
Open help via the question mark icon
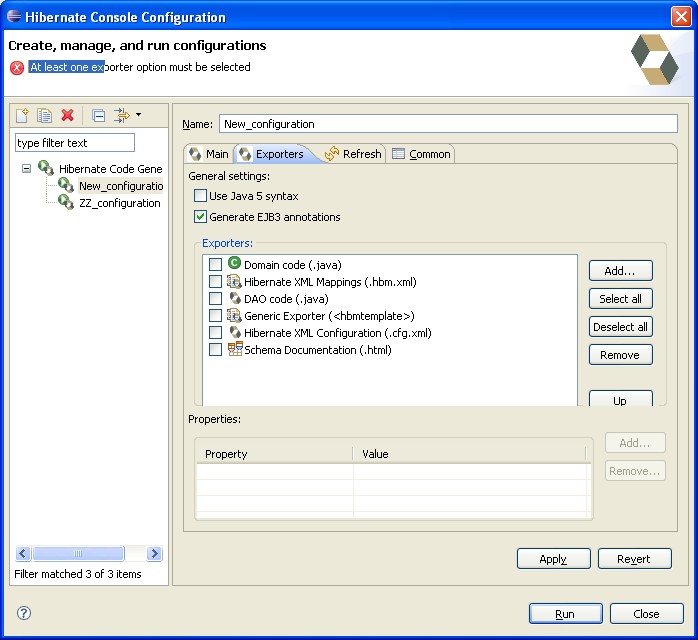pos(24,613)
